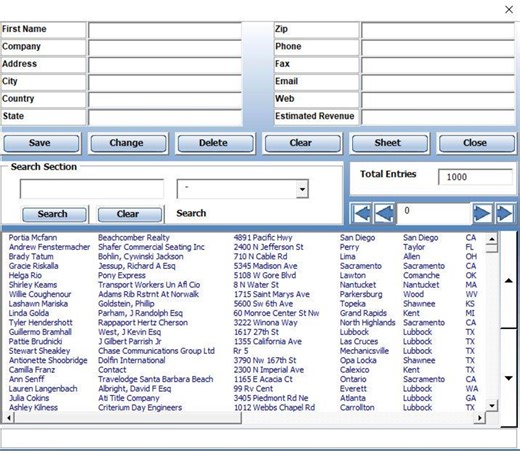This screenshot has width=520, height=451.
Task: Focus the City input field
Action: [165, 83]
